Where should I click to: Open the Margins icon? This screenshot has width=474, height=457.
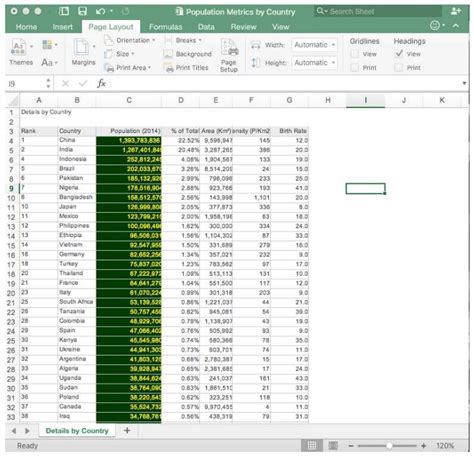tap(81, 47)
